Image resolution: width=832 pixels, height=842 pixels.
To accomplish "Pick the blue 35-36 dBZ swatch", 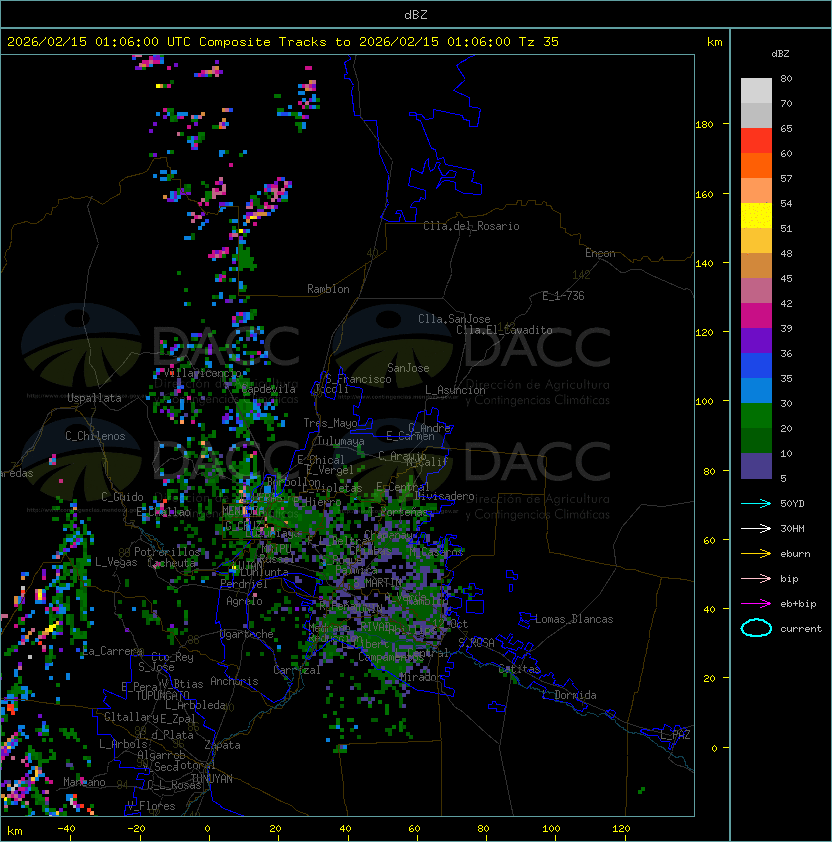I will coord(756,365).
